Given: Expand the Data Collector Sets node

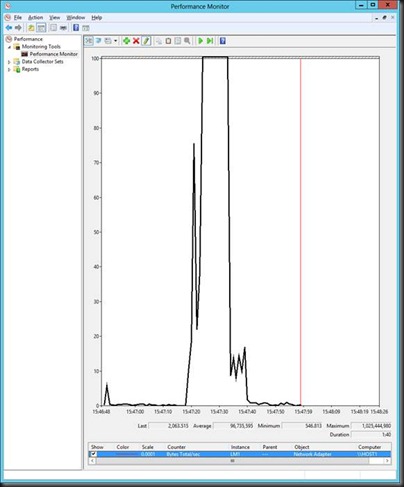Looking at the screenshot, I should coord(9,62).
